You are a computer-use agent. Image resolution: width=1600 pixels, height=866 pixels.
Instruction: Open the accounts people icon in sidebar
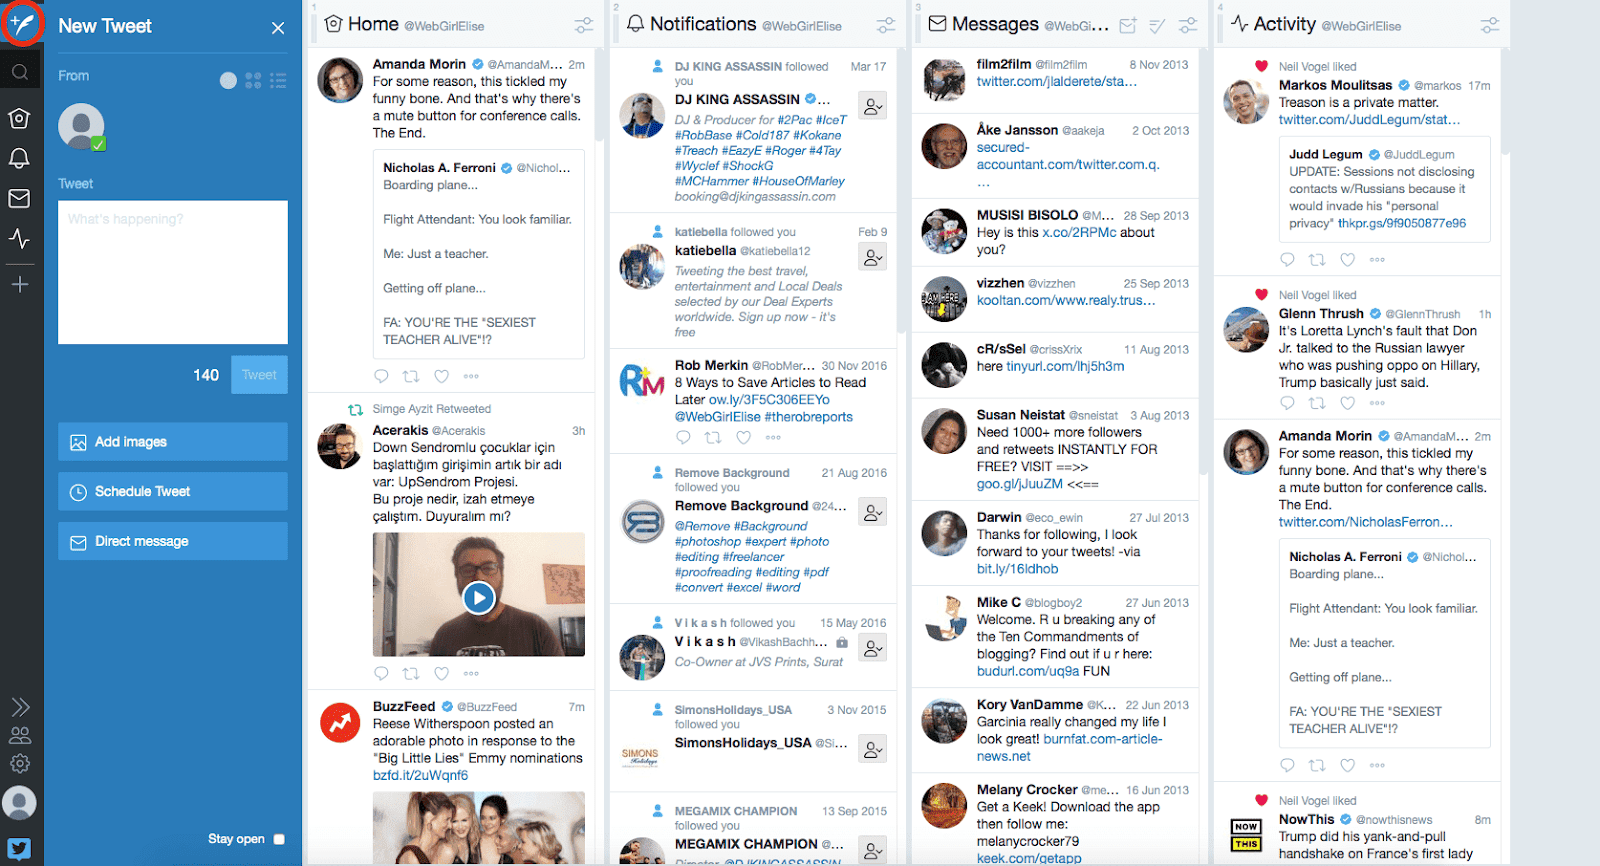tap(20, 735)
